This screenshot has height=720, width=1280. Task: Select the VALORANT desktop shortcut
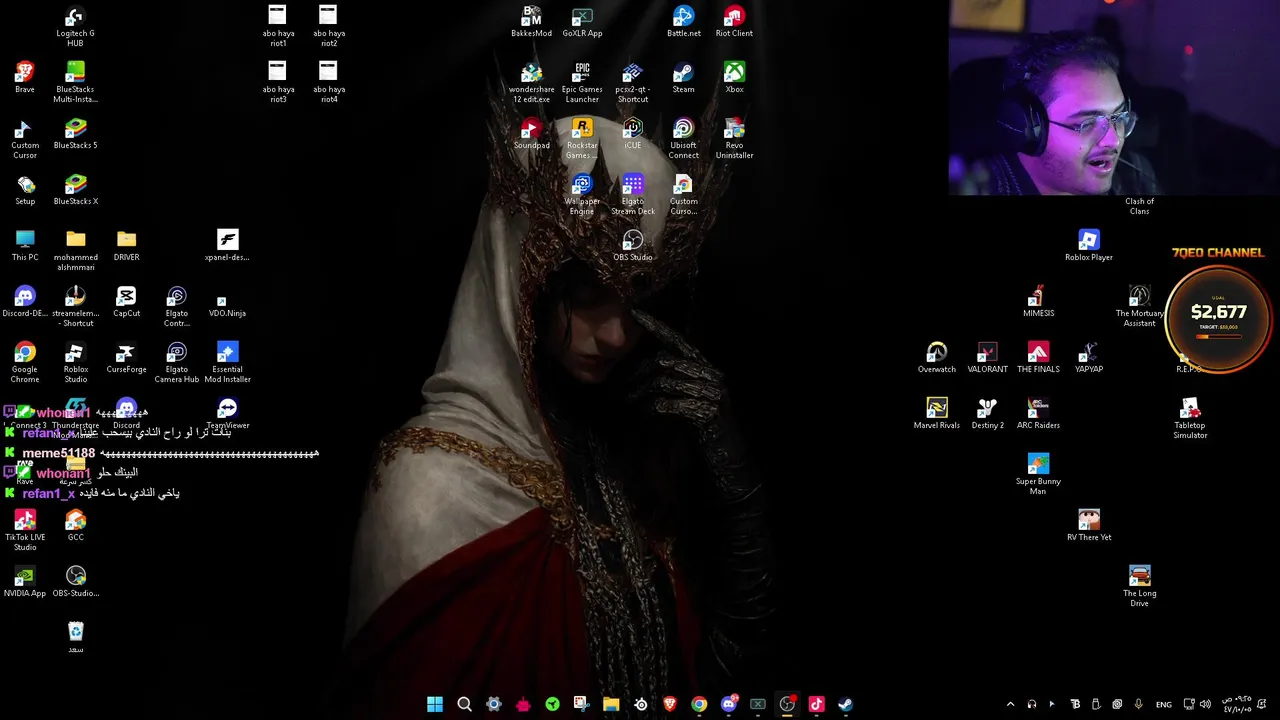tap(987, 358)
